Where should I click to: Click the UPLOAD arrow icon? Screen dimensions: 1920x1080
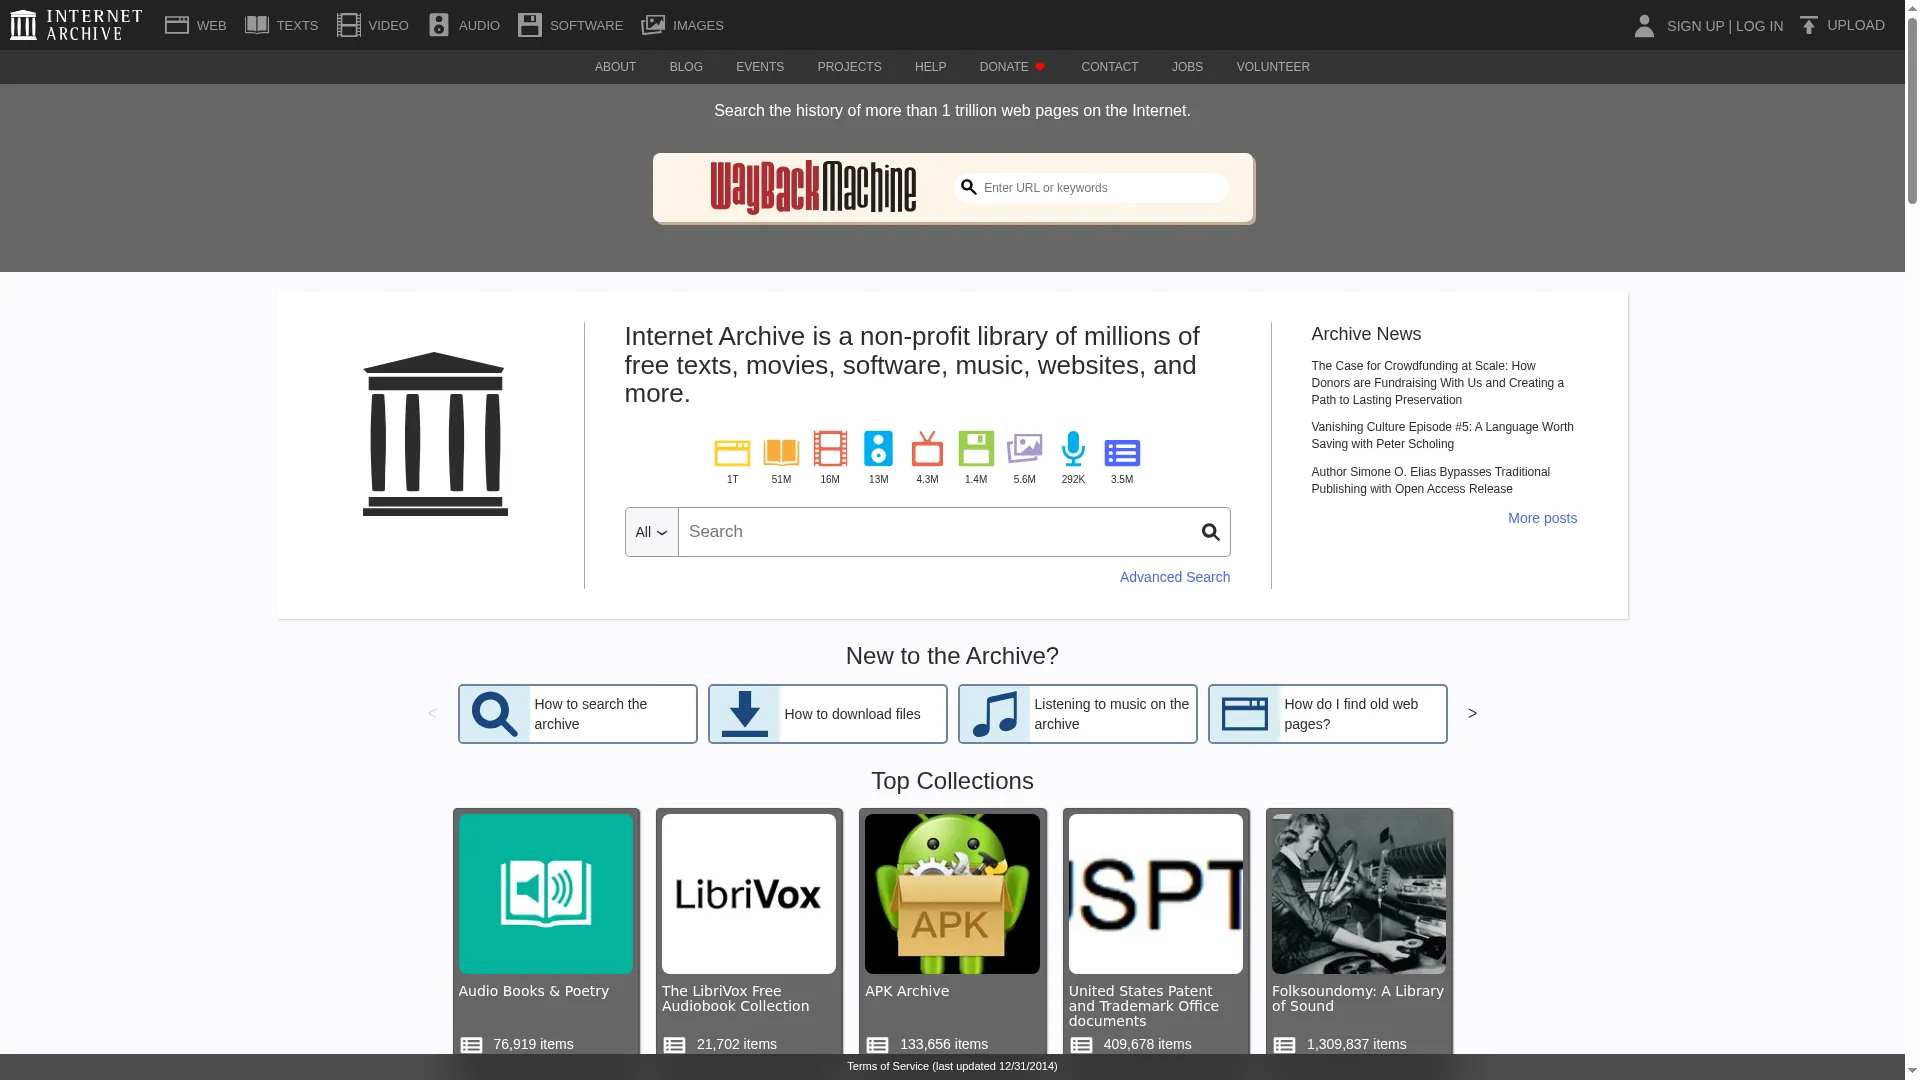pos(1808,26)
